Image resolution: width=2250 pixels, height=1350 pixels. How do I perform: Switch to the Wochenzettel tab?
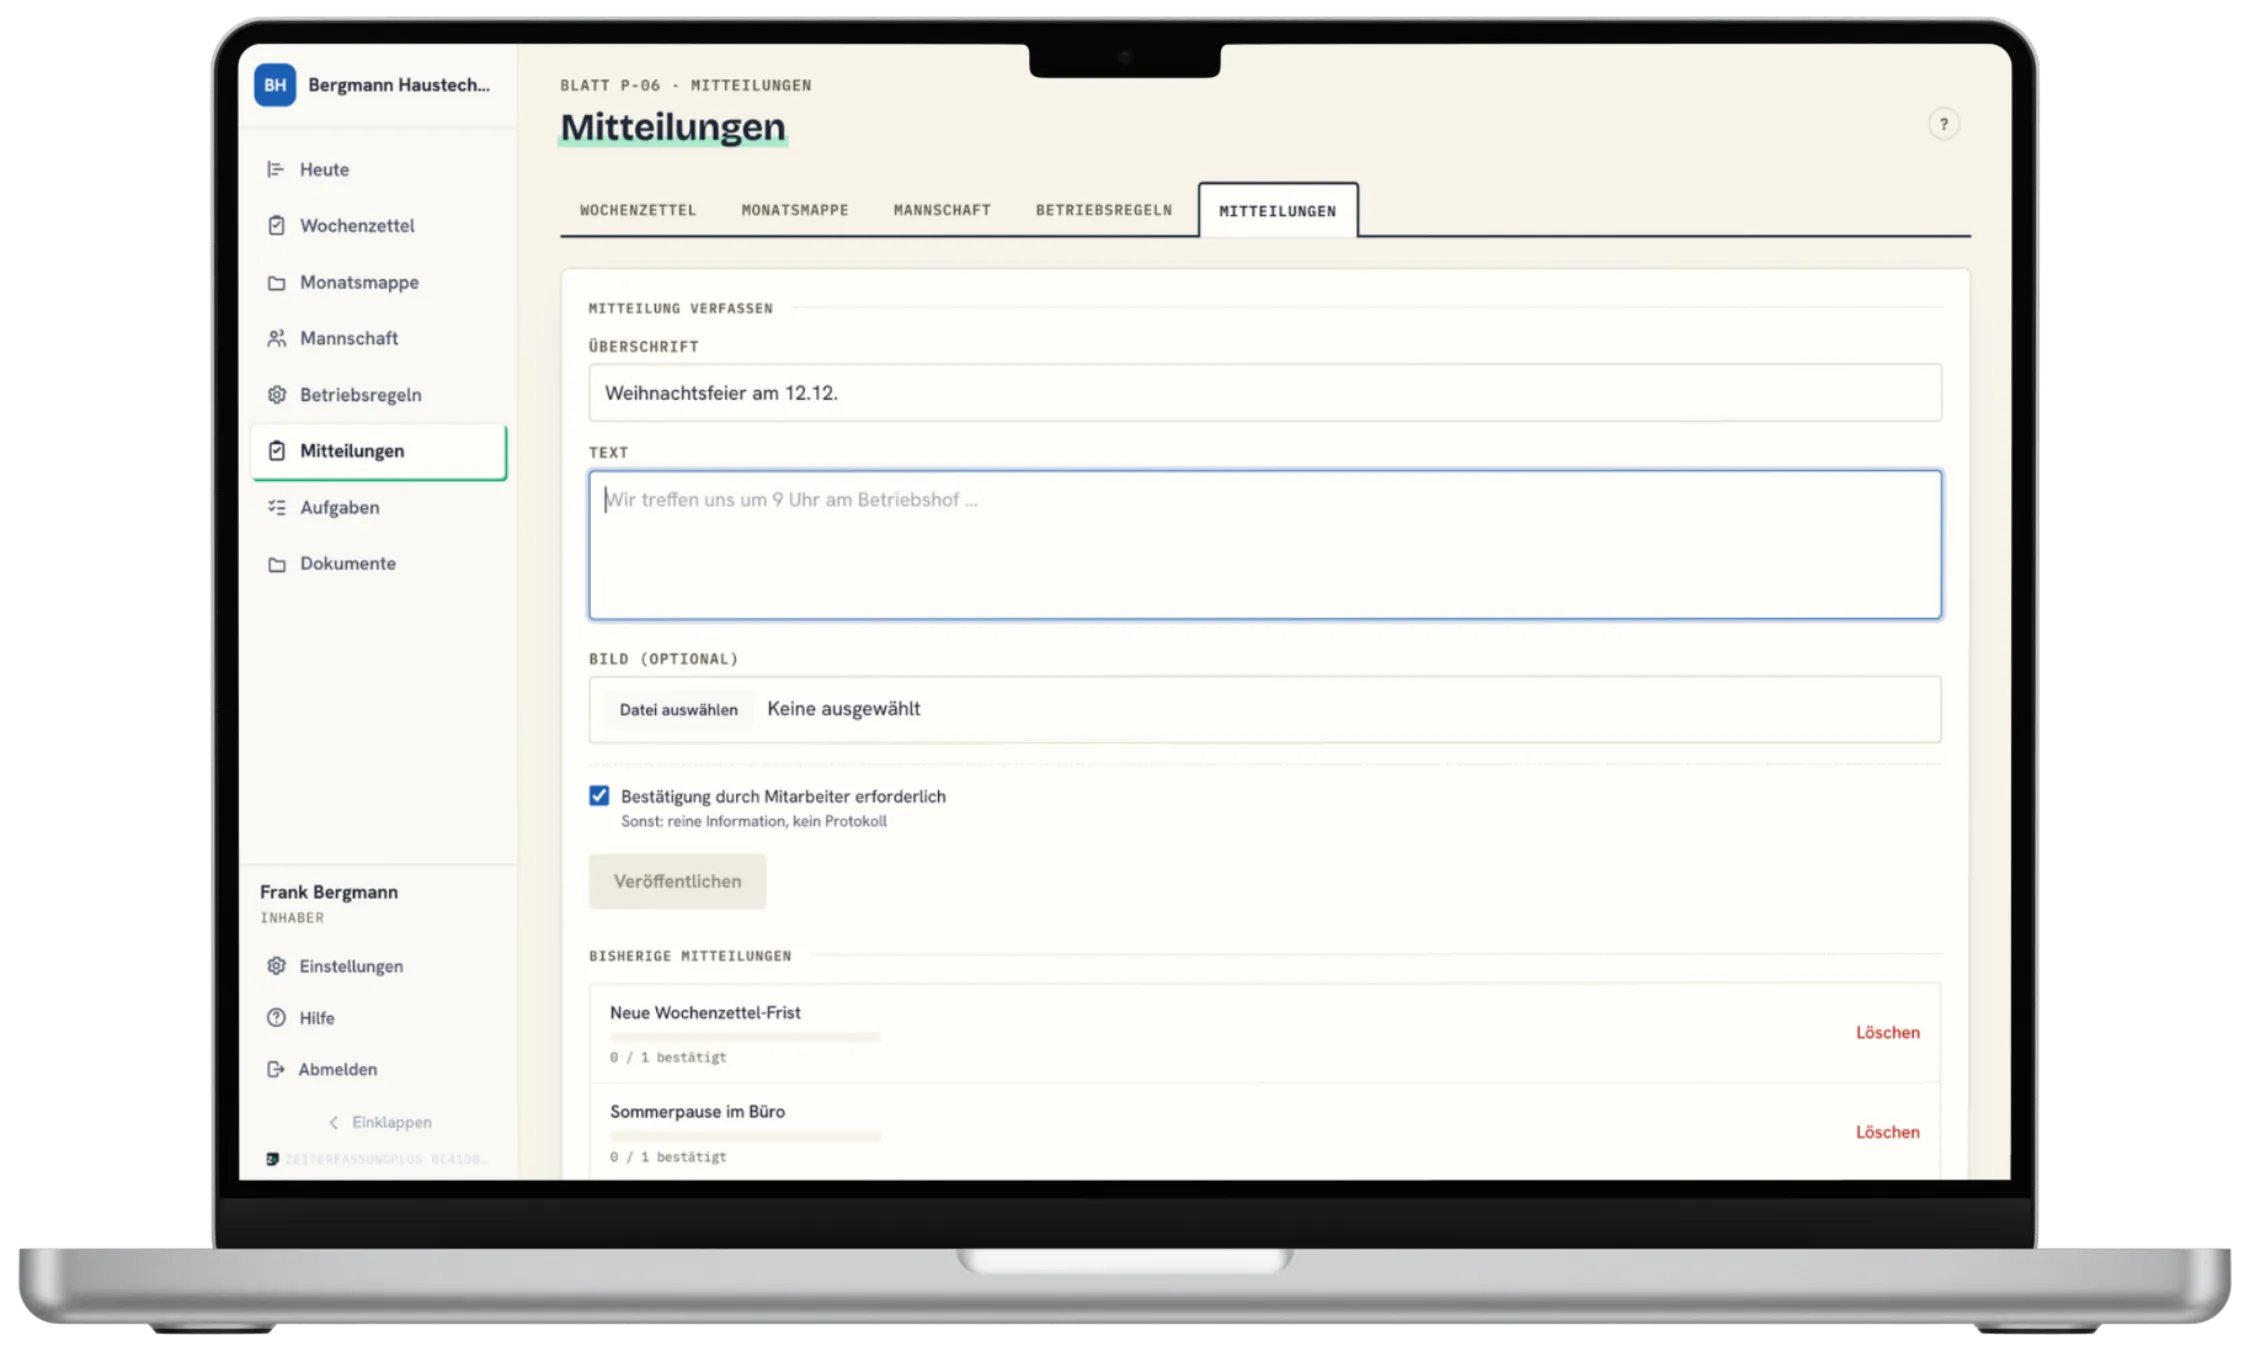tap(638, 210)
